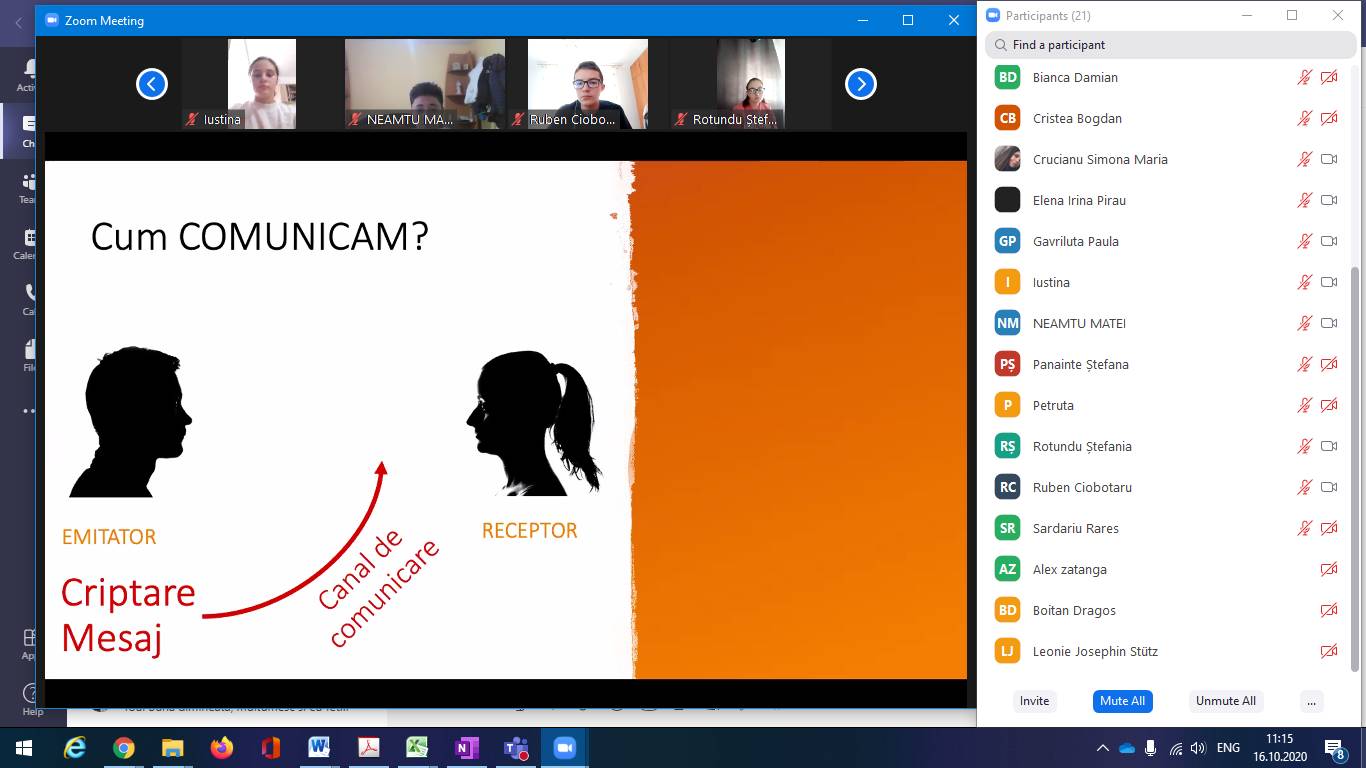Viewport: 1366px width, 768px height.
Task: Click the Teams Help icon in sidebar
Action: [x=31, y=695]
